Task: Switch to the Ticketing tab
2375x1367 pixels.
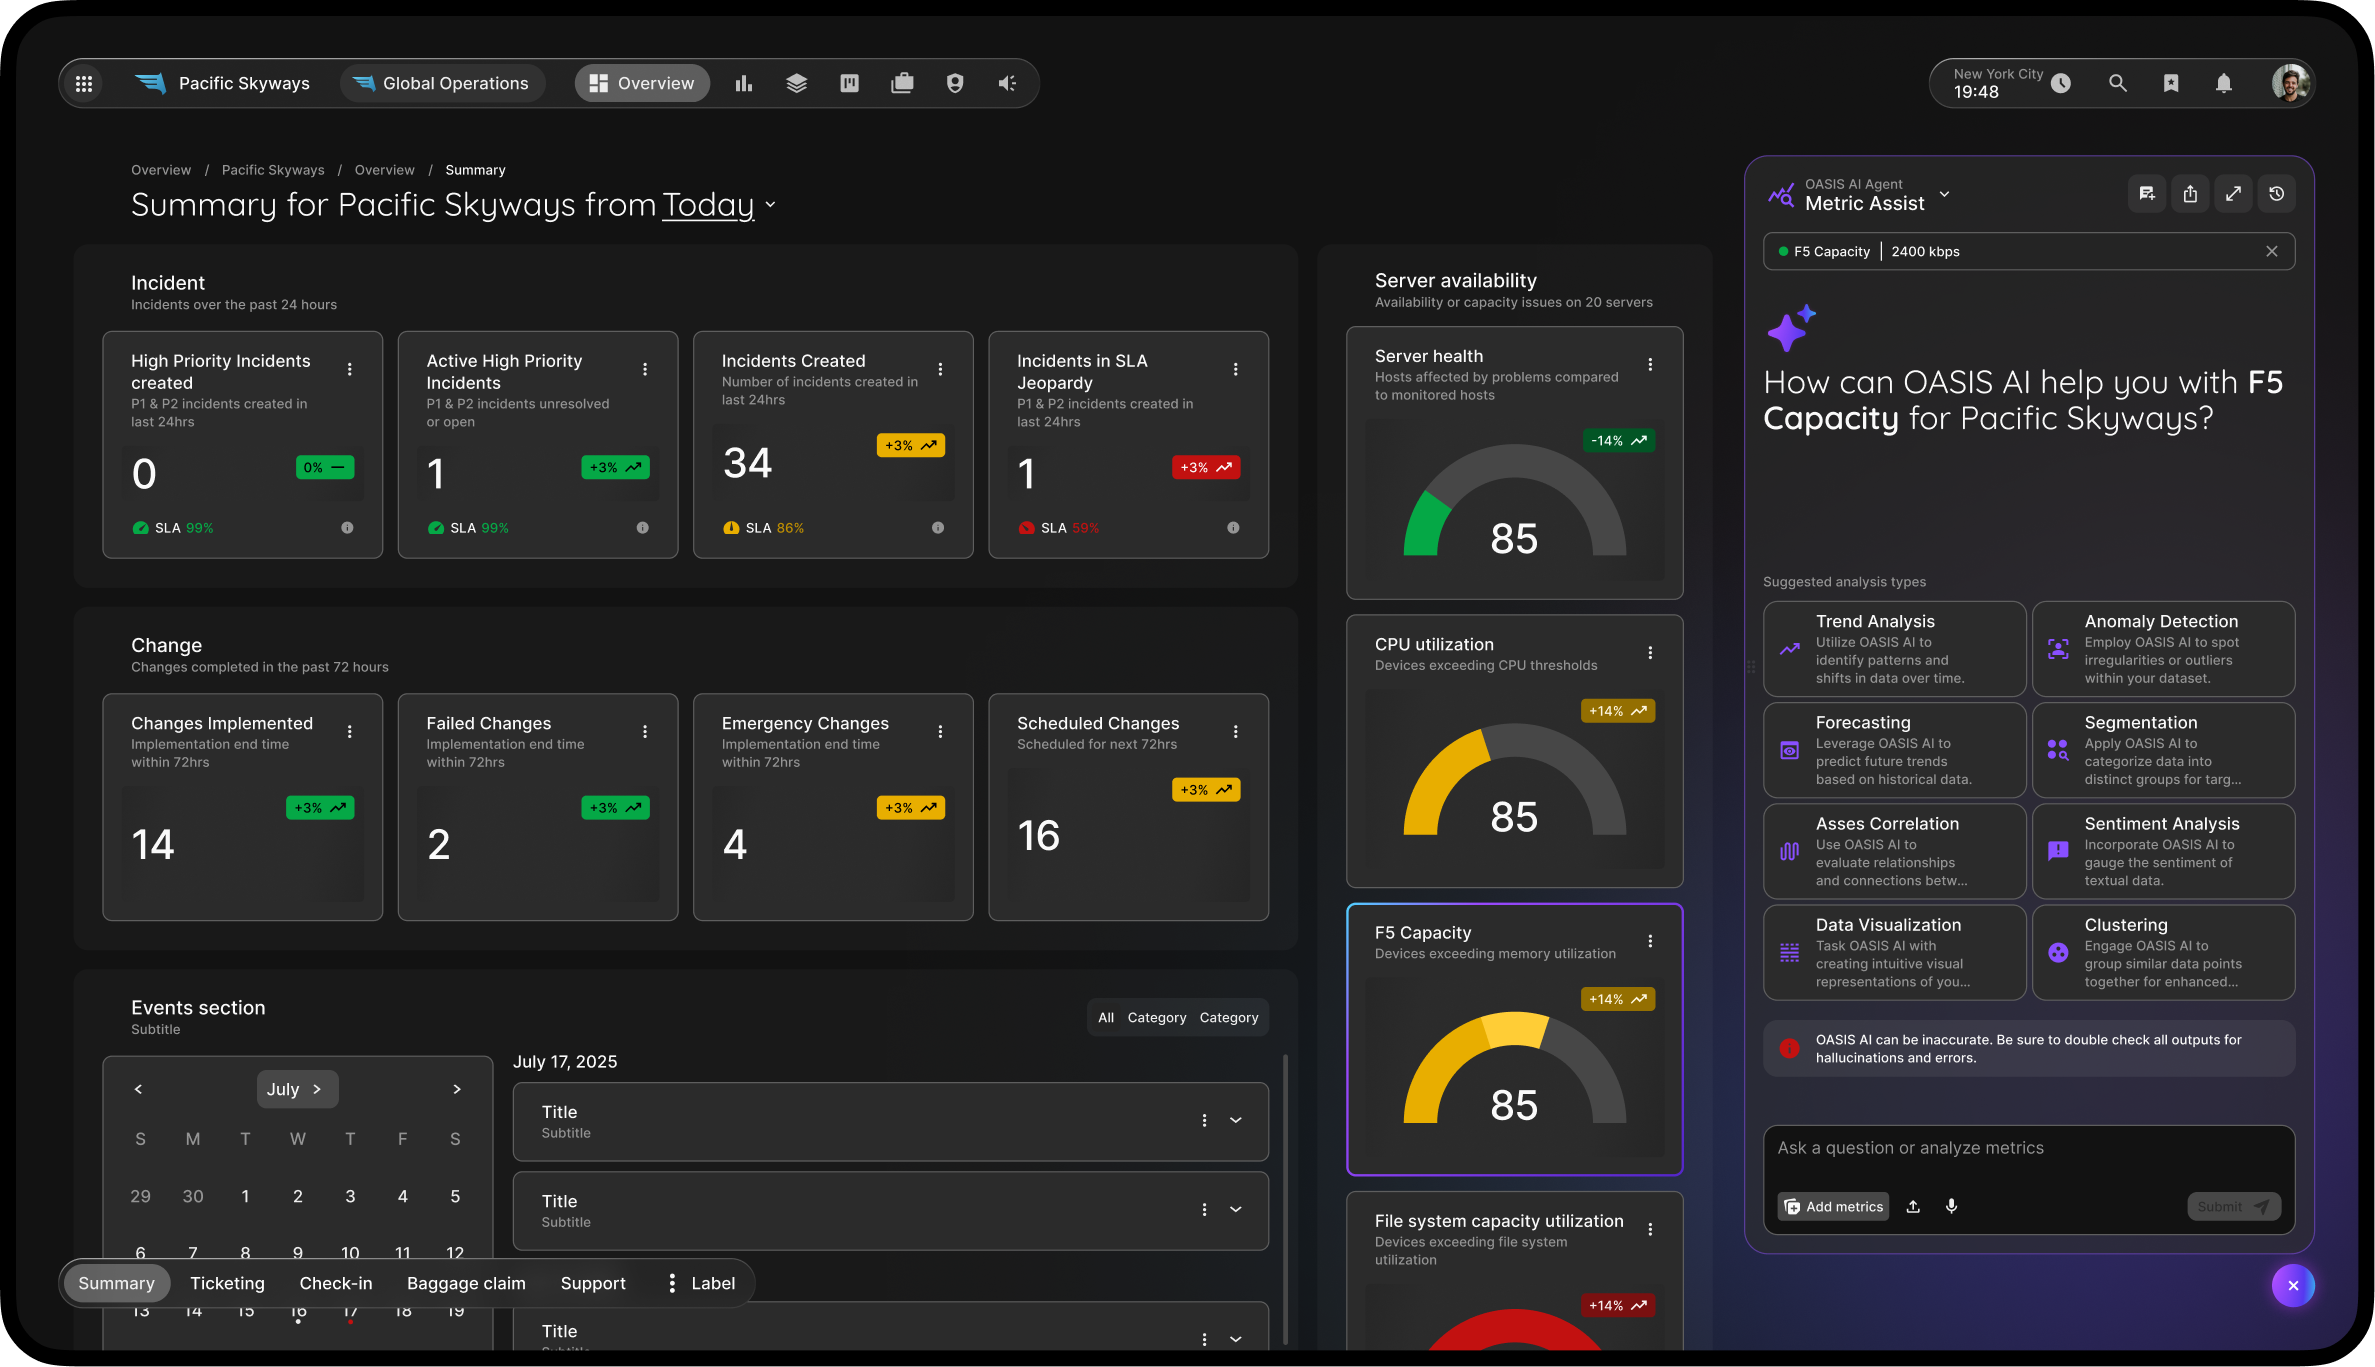Action: coord(227,1283)
